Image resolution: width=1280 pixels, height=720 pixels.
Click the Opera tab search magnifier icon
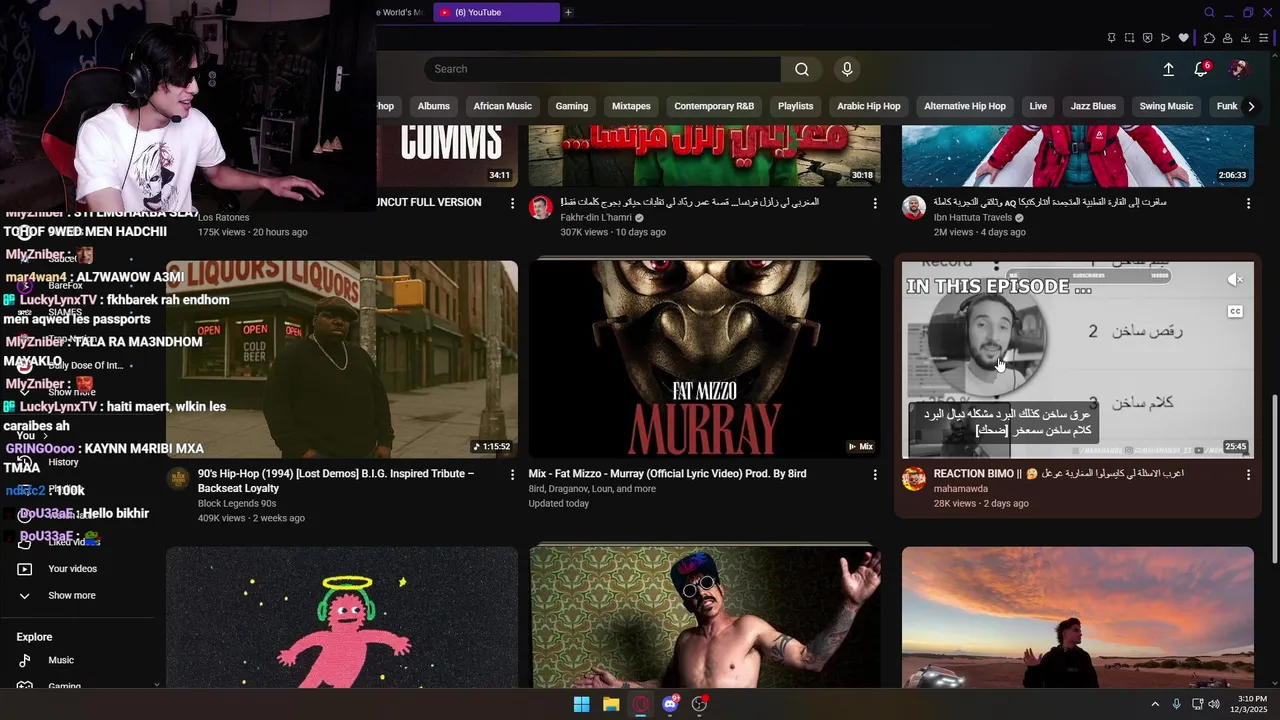1209,12
